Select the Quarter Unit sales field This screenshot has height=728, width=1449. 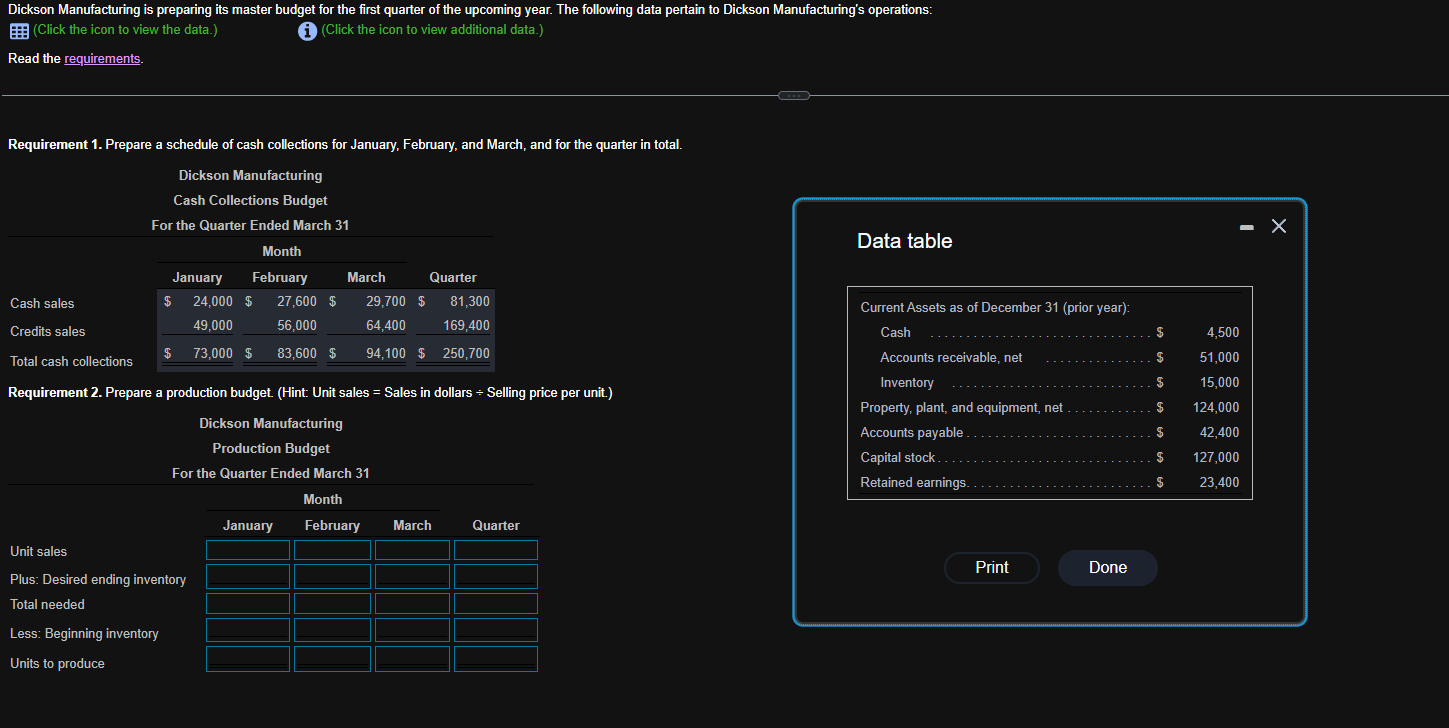tap(496, 550)
